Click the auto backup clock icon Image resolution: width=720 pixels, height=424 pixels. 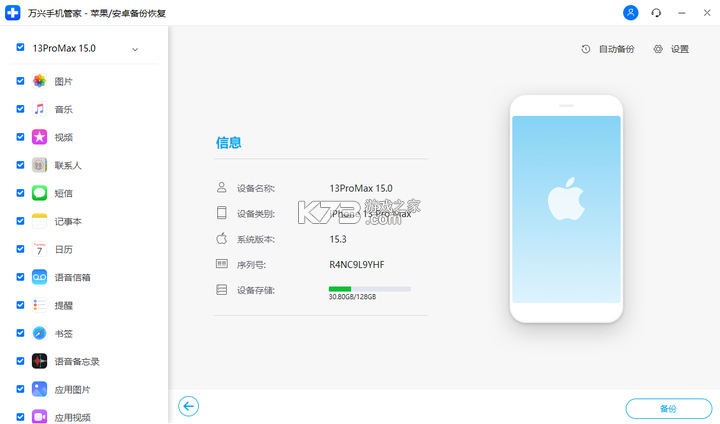coord(585,49)
